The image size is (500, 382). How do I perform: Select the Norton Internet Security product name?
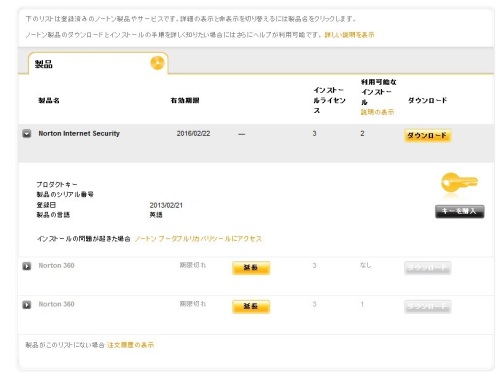point(79,133)
